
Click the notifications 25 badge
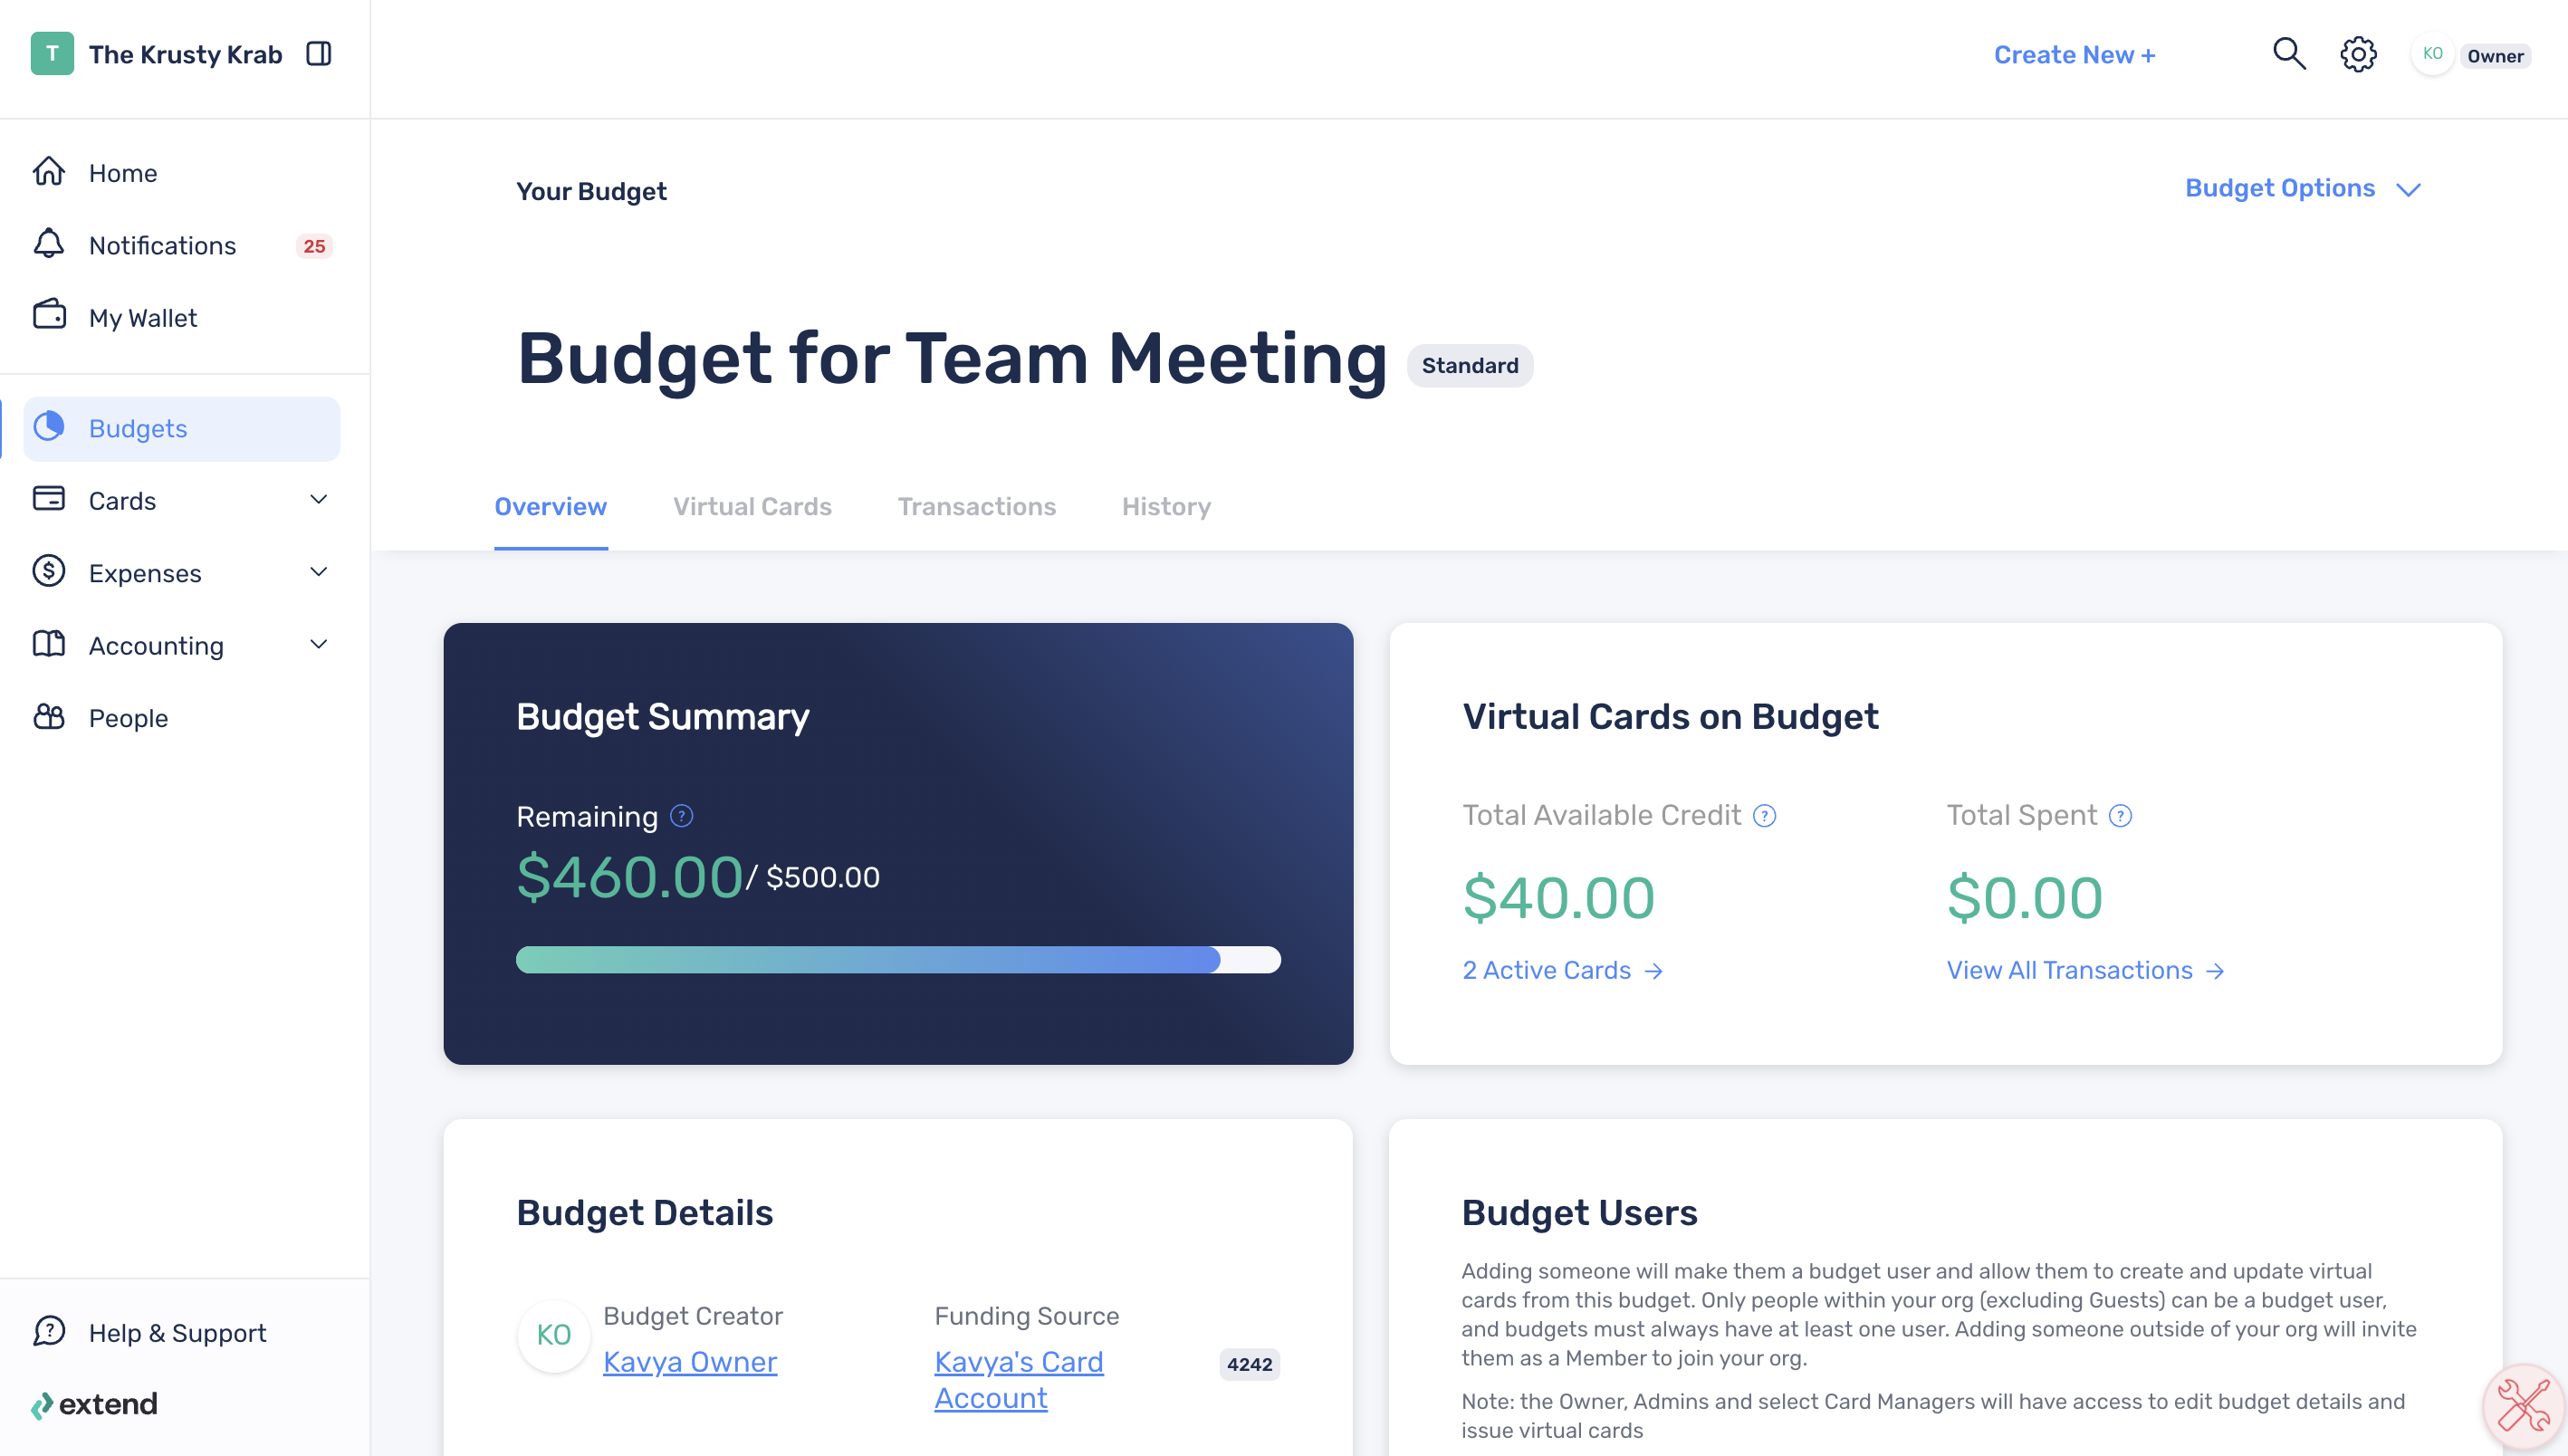(x=314, y=246)
